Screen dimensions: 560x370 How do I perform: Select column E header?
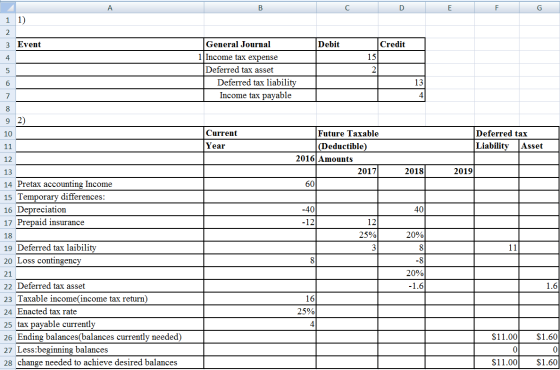(x=450, y=8)
